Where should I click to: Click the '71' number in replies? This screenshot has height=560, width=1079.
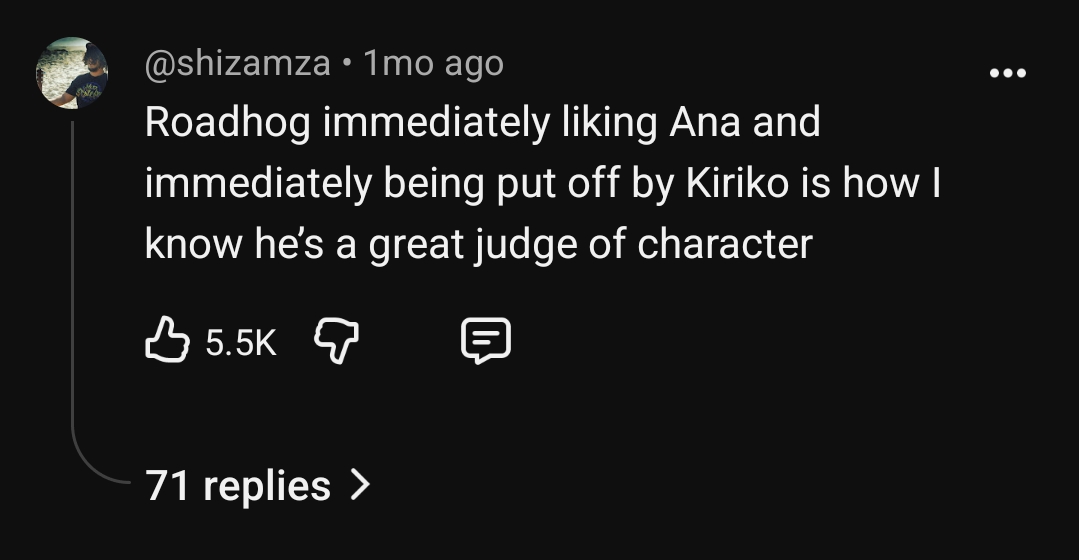pos(167,486)
